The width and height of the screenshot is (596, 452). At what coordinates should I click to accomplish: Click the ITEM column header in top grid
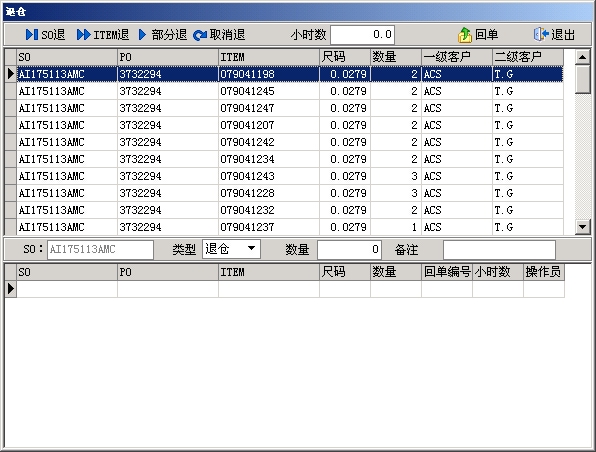[269, 57]
